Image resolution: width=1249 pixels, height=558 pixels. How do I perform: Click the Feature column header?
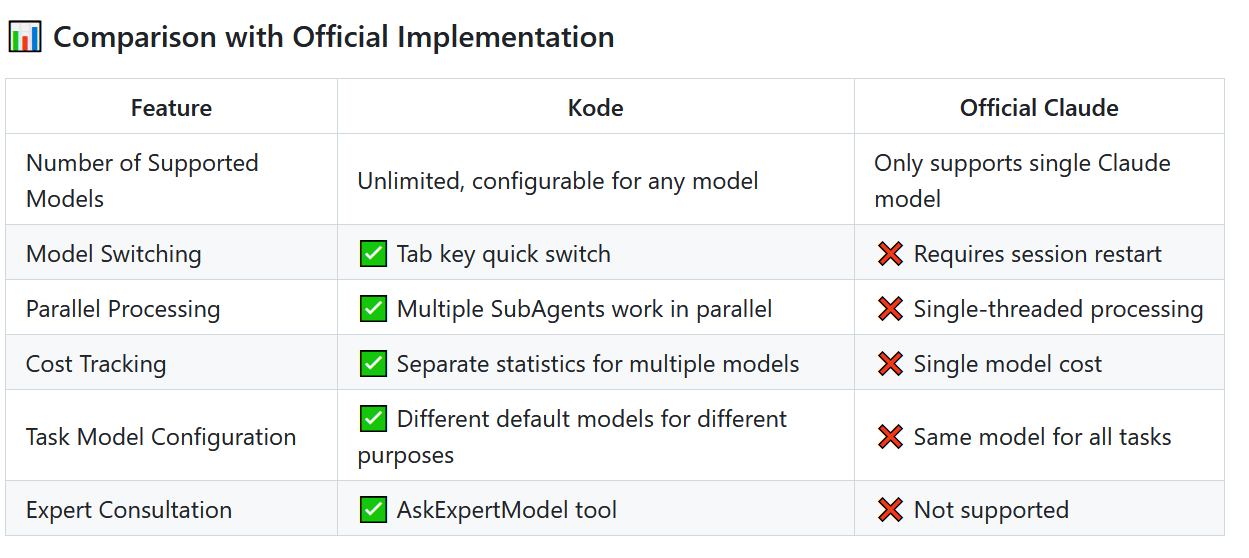click(171, 108)
